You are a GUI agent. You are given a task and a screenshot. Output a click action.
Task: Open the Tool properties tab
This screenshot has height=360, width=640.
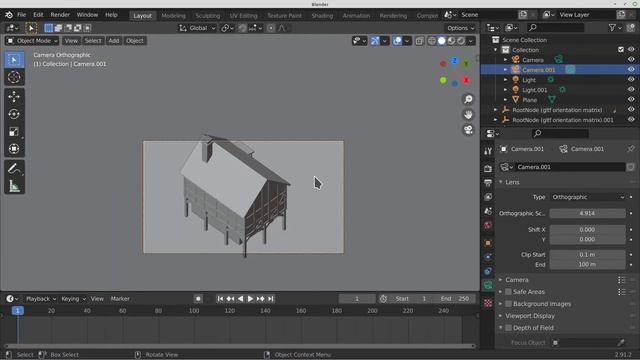click(488, 151)
